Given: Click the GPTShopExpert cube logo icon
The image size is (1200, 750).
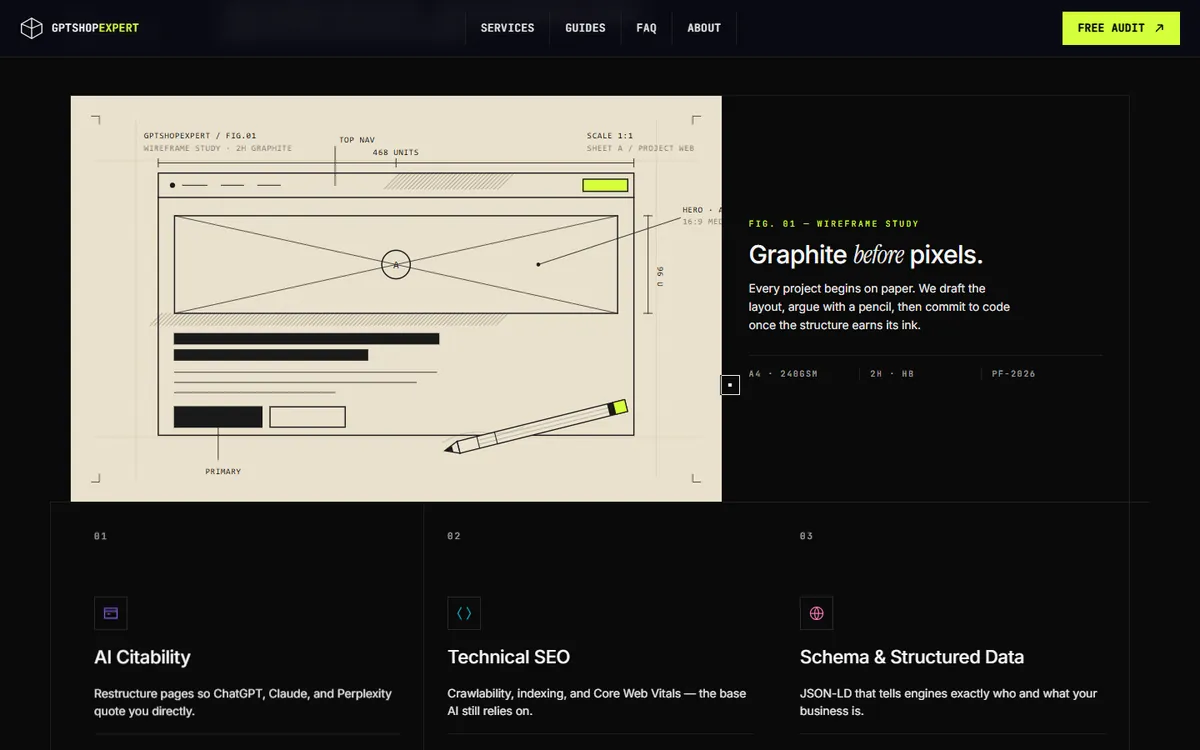Looking at the screenshot, I should (x=32, y=28).
